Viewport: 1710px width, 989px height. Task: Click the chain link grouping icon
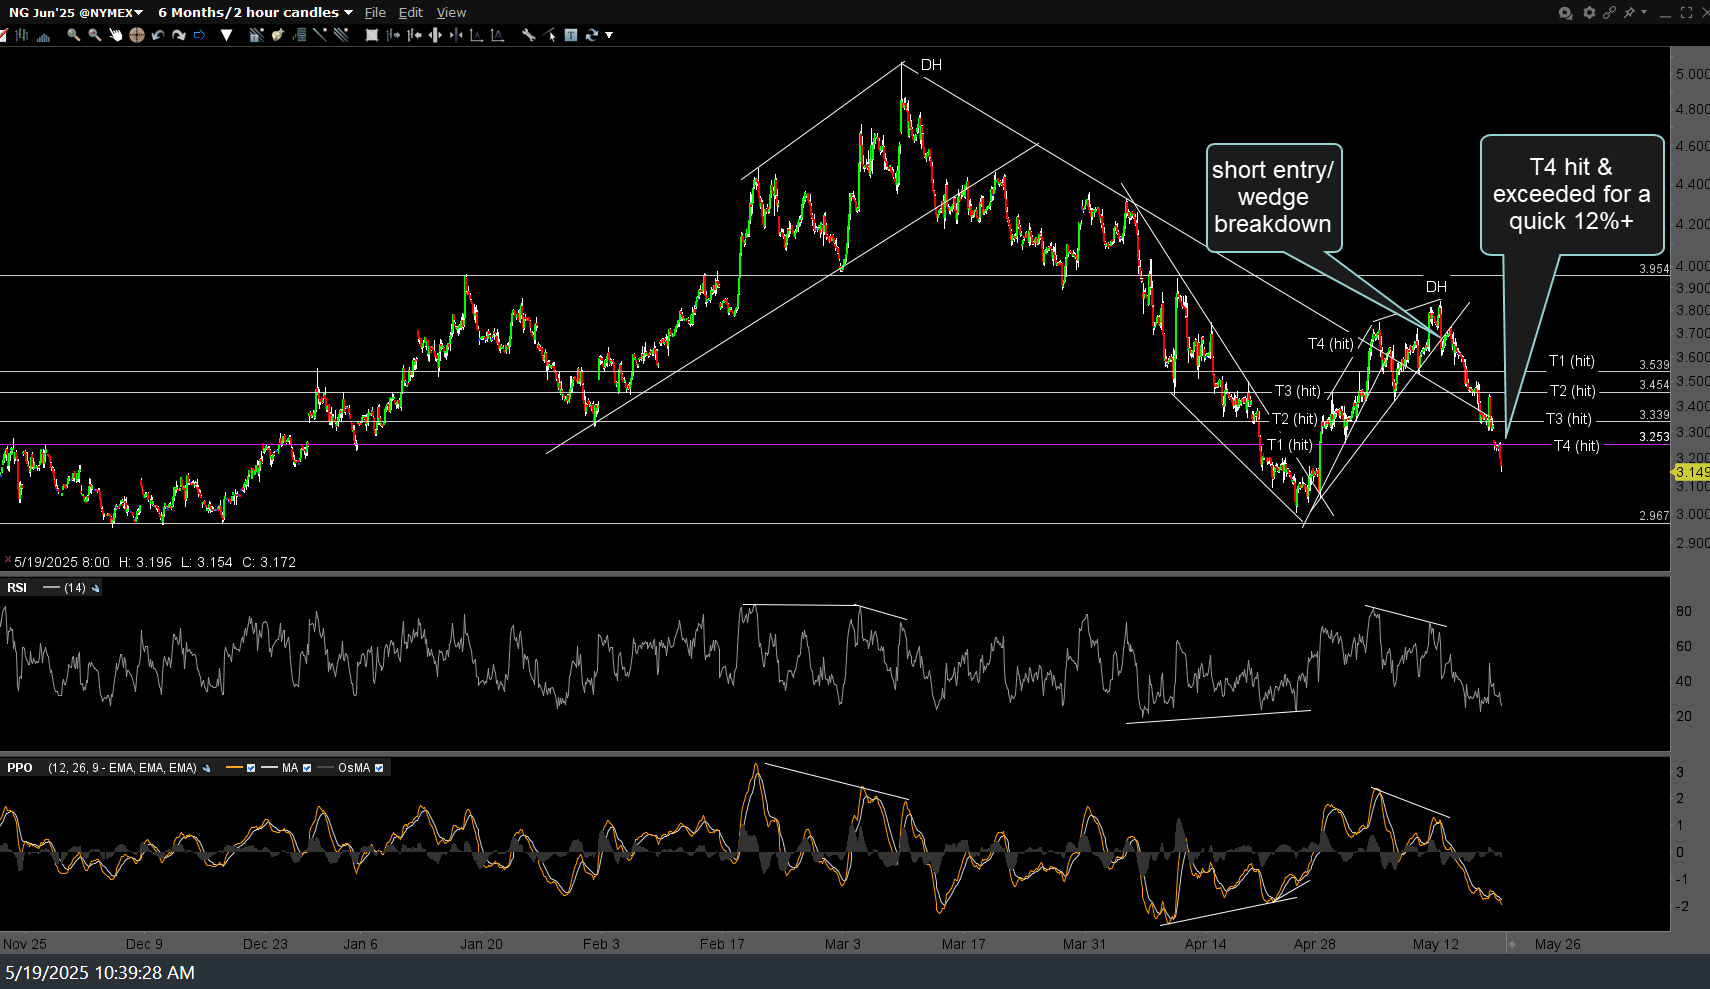pos(1609,13)
